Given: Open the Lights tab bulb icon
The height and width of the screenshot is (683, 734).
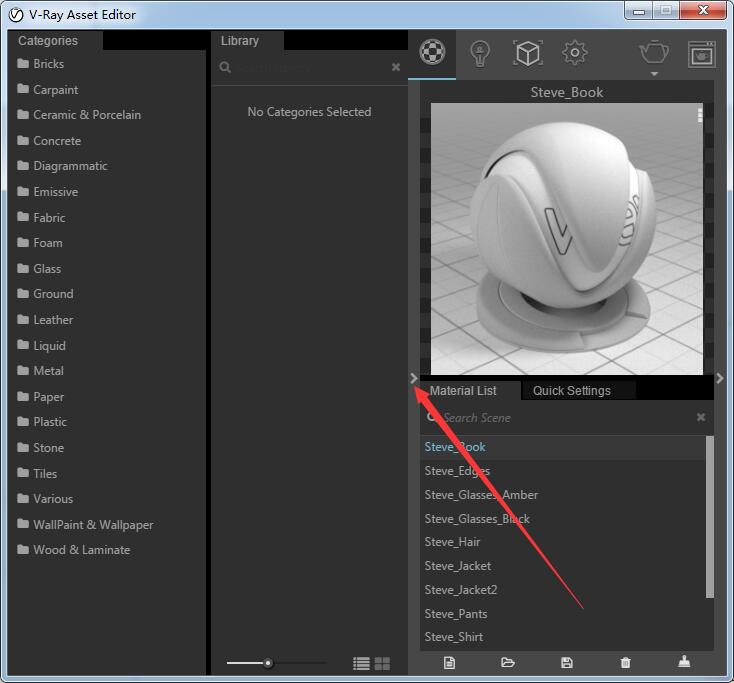Looking at the screenshot, I should pos(480,53).
